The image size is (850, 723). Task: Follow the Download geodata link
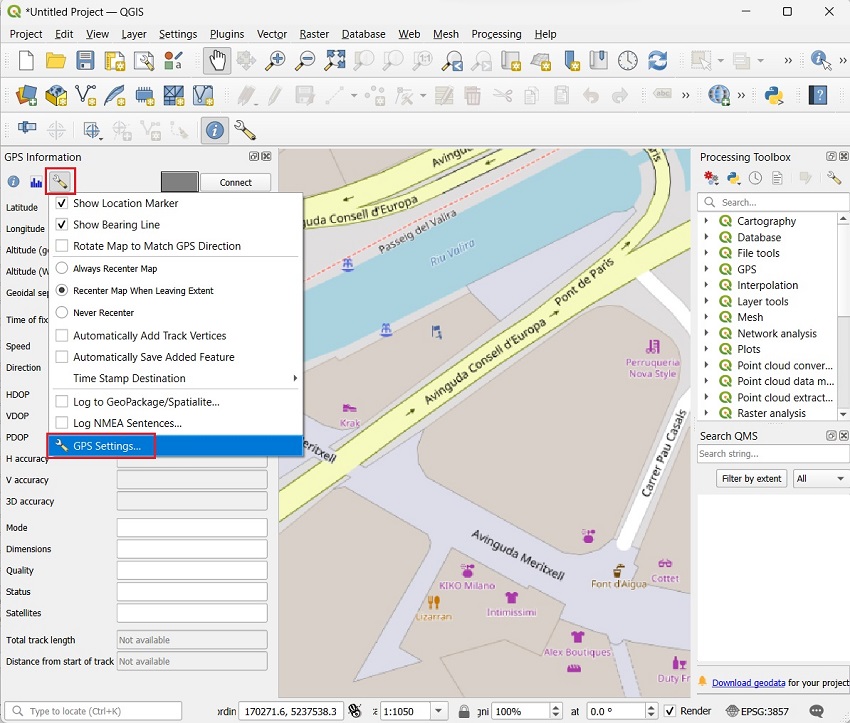coord(748,683)
